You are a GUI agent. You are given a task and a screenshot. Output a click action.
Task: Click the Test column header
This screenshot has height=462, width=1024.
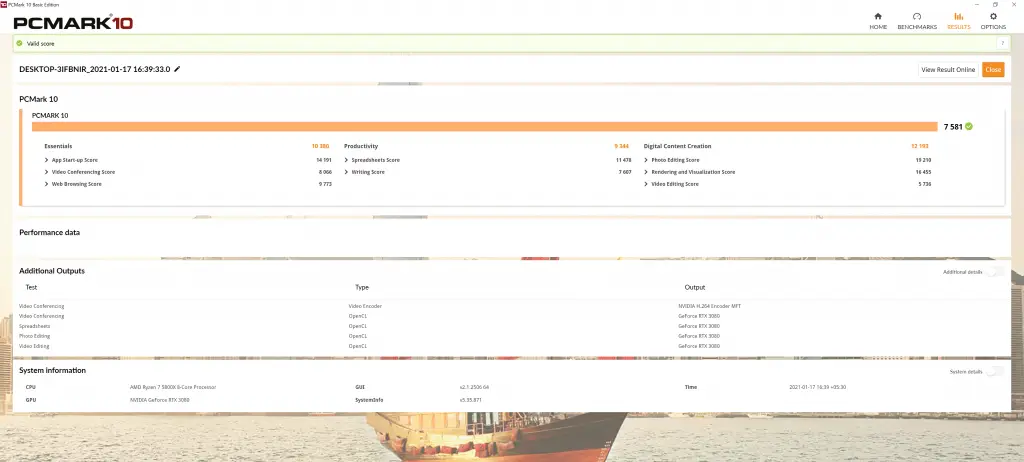point(31,287)
